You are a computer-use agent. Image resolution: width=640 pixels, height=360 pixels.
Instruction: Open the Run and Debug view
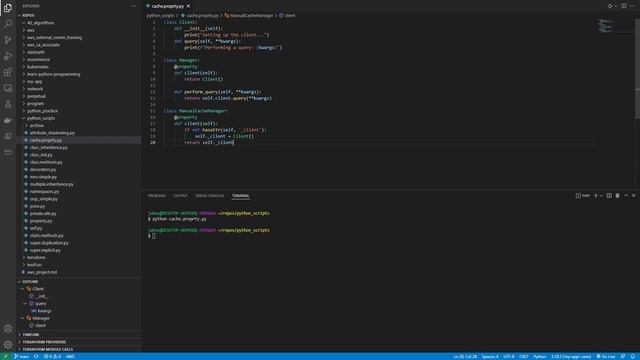coord(8,56)
